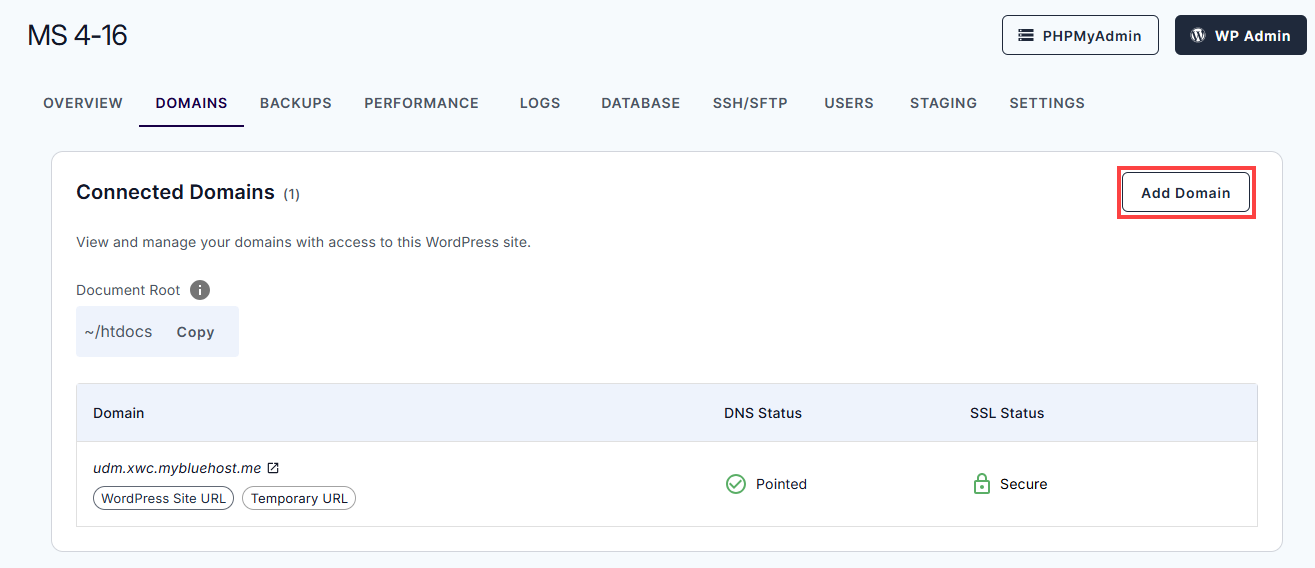Screen dimensions: 1315x568
Task: Click the 'View and manage your domains' description
Action: tap(303, 242)
